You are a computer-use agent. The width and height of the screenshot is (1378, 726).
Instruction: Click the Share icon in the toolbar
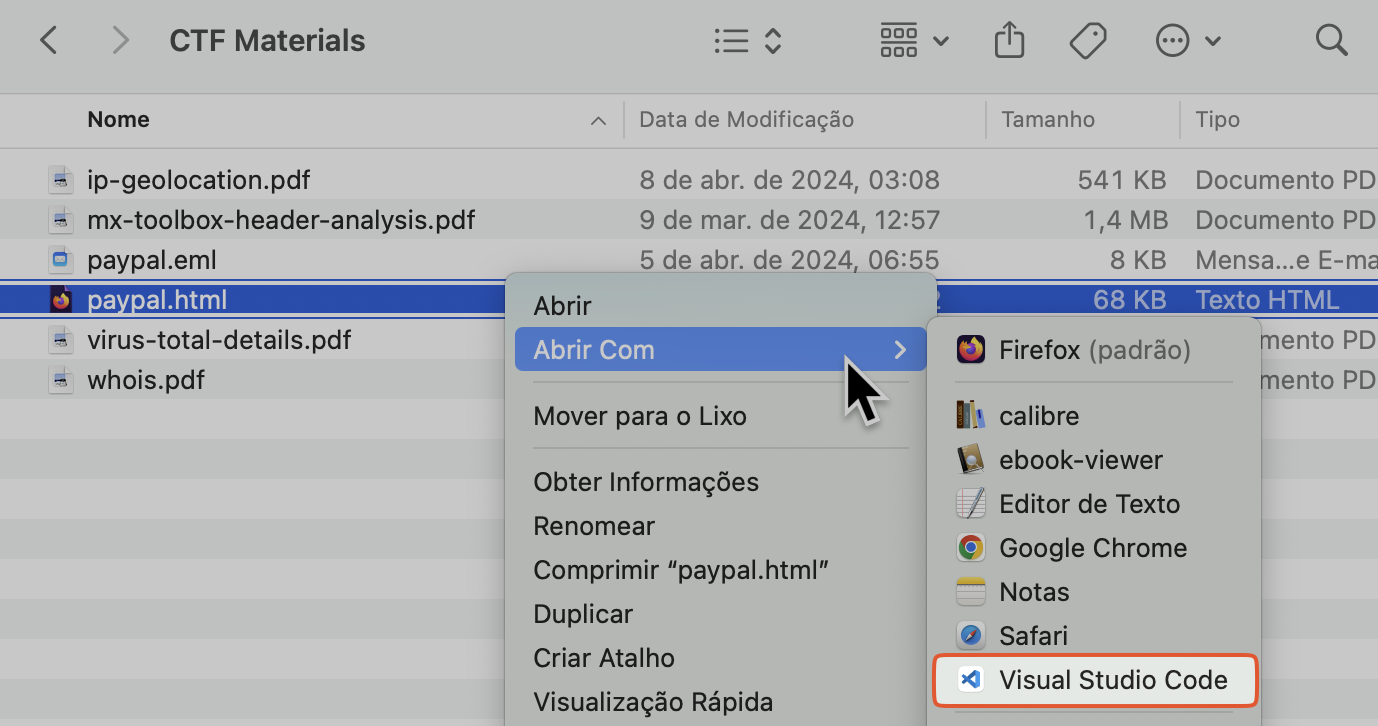pyautogui.click(x=1009, y=40)
